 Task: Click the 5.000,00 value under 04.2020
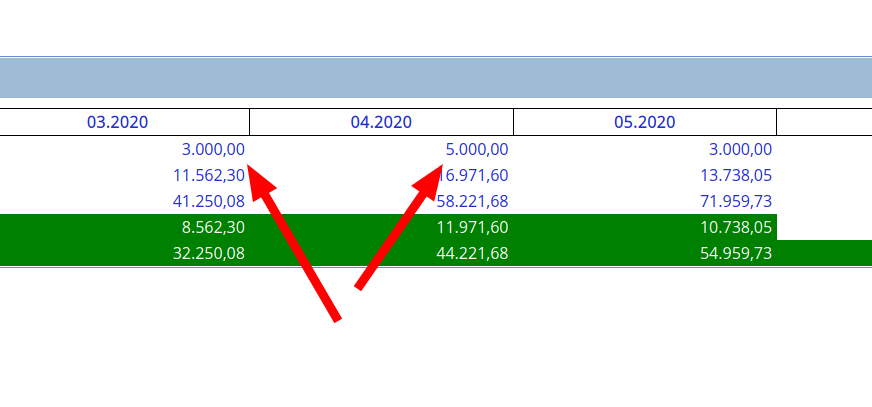tap(477, 150)
